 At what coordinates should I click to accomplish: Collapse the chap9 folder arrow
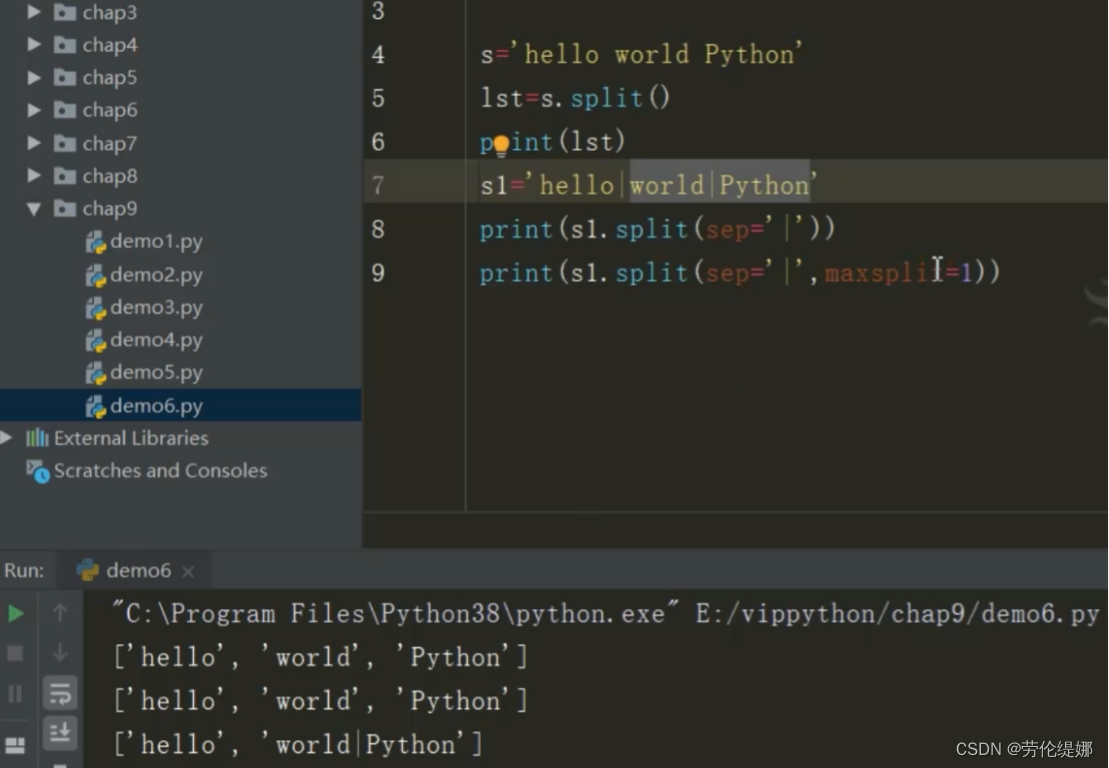33,209
